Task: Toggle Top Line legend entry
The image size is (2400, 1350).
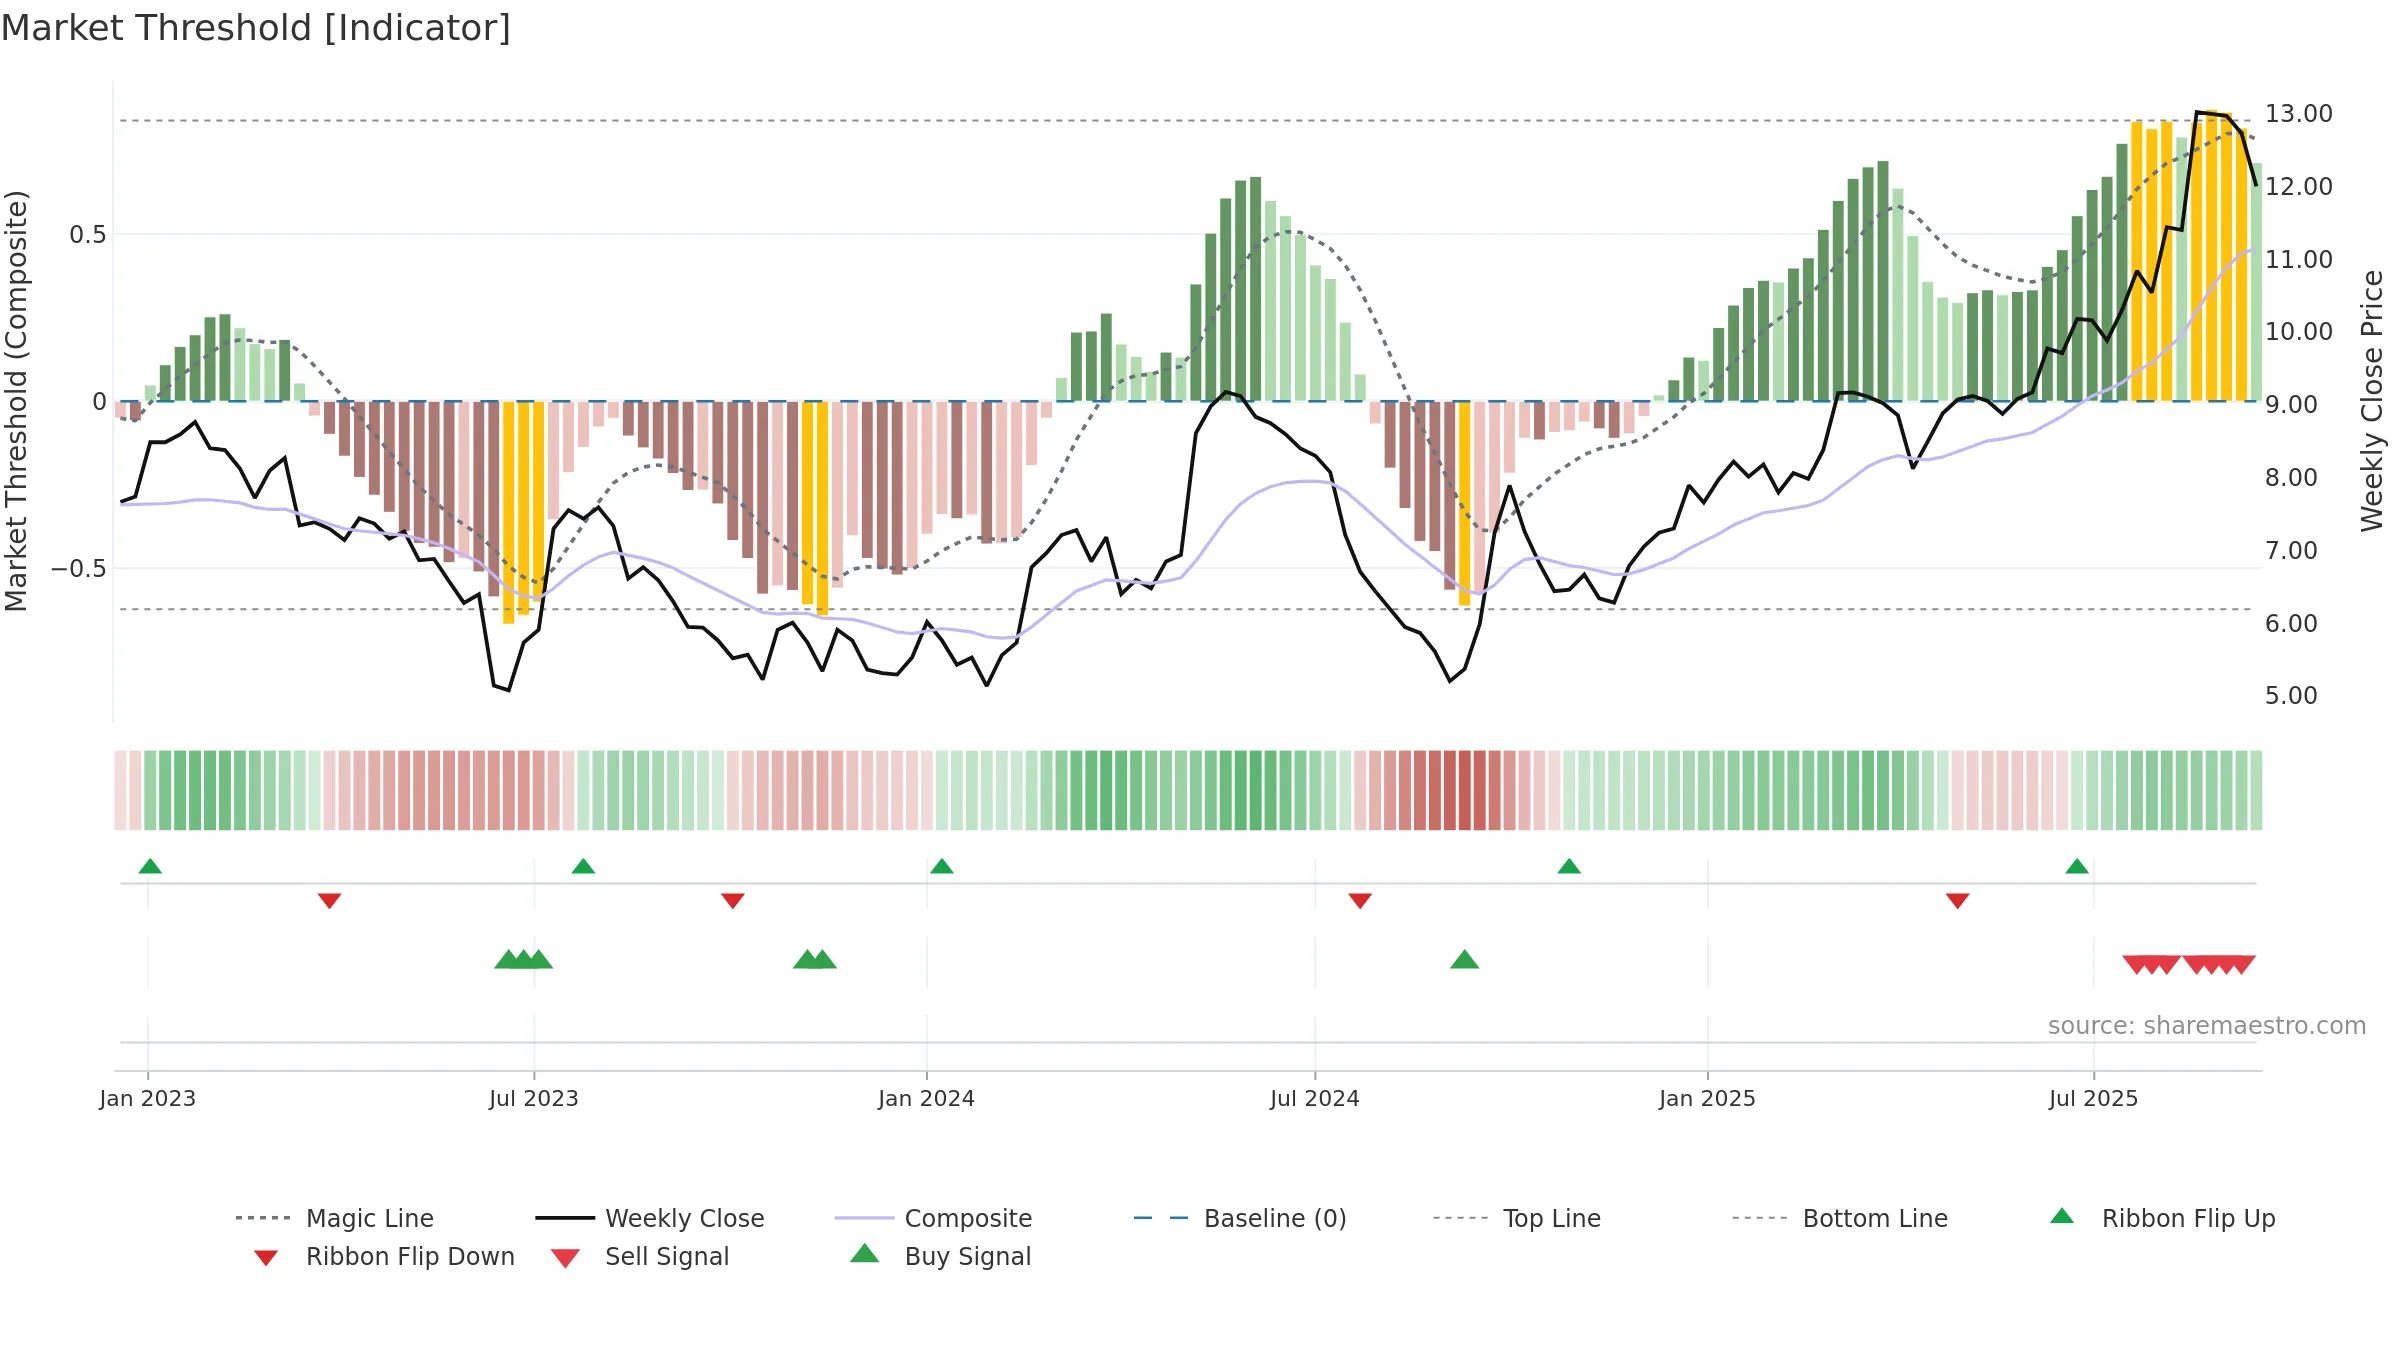Action: (1516, 1218)
